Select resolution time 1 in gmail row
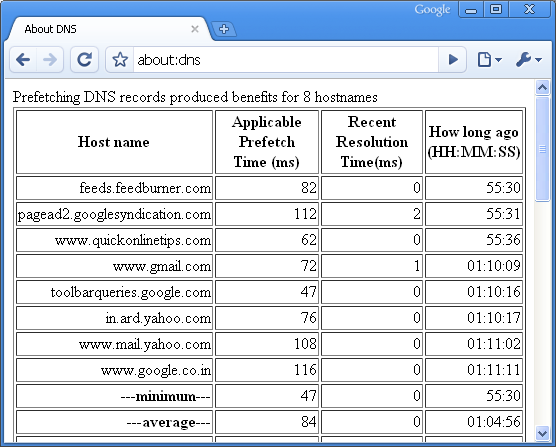Image resolution: width=556 pixels, height=447 pixels. coord(372,266)
